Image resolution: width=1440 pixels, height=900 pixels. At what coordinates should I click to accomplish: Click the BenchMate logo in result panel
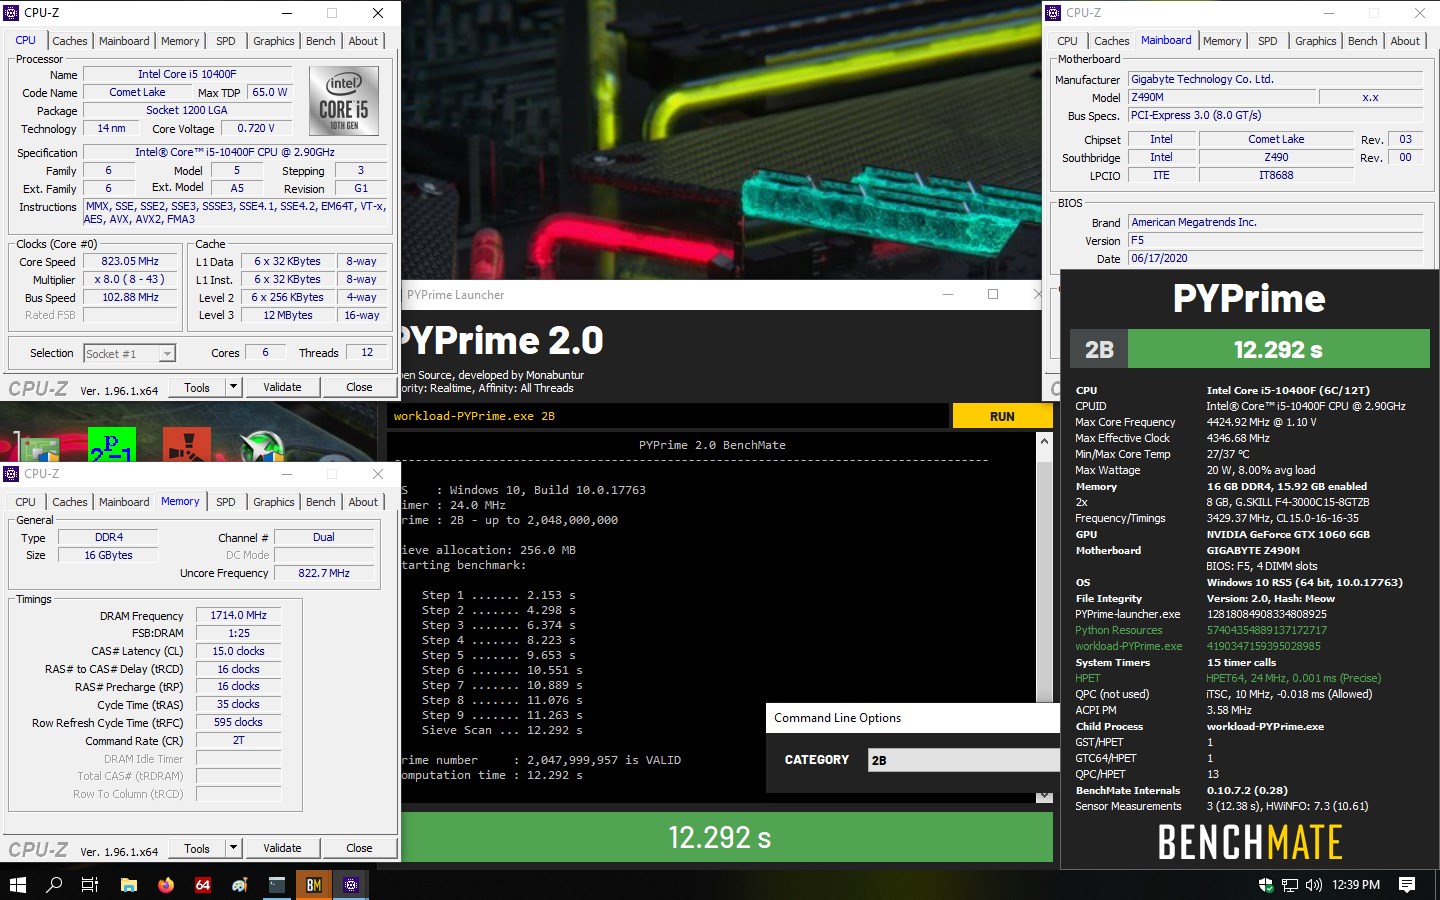[1250, 843]
